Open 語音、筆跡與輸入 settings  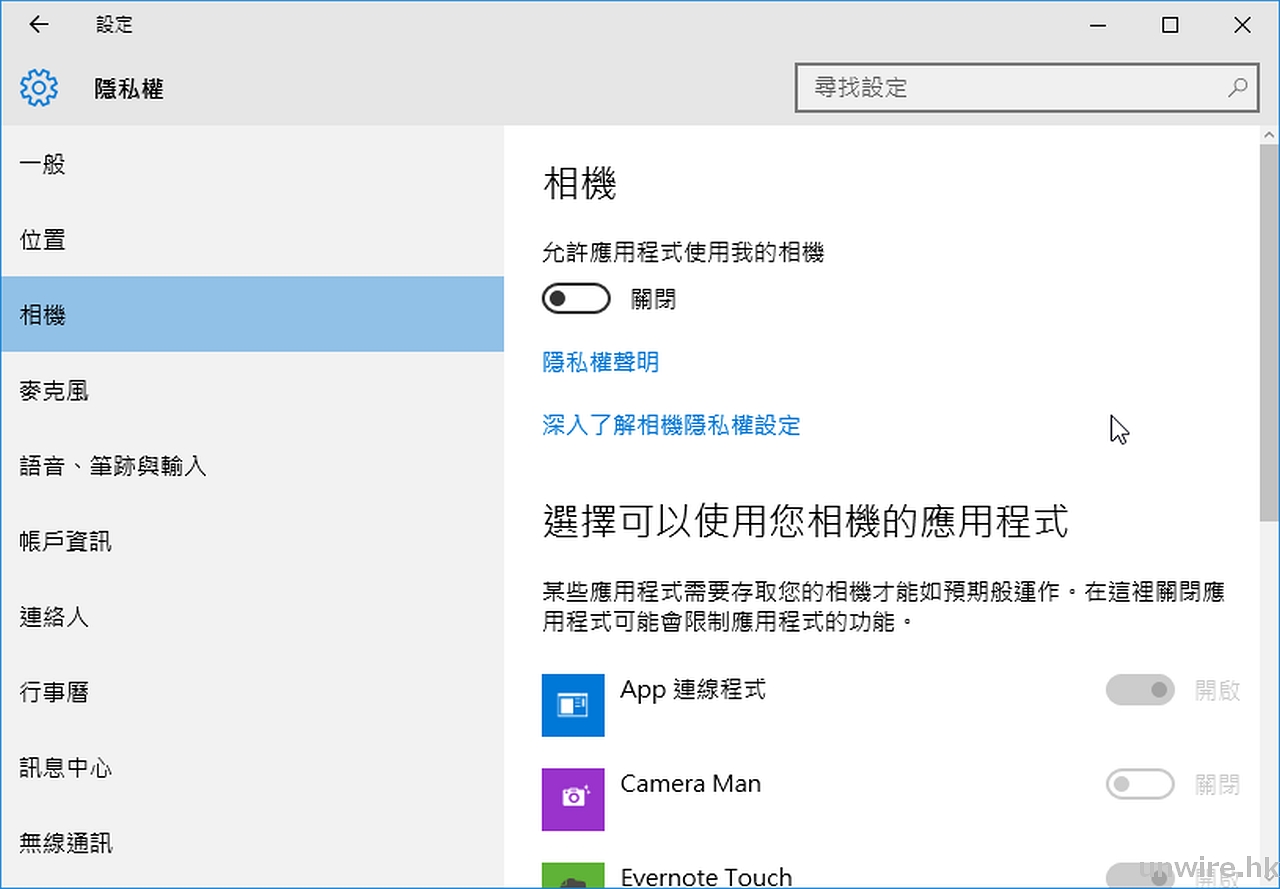pyautogui.click(x=113, y=466)
